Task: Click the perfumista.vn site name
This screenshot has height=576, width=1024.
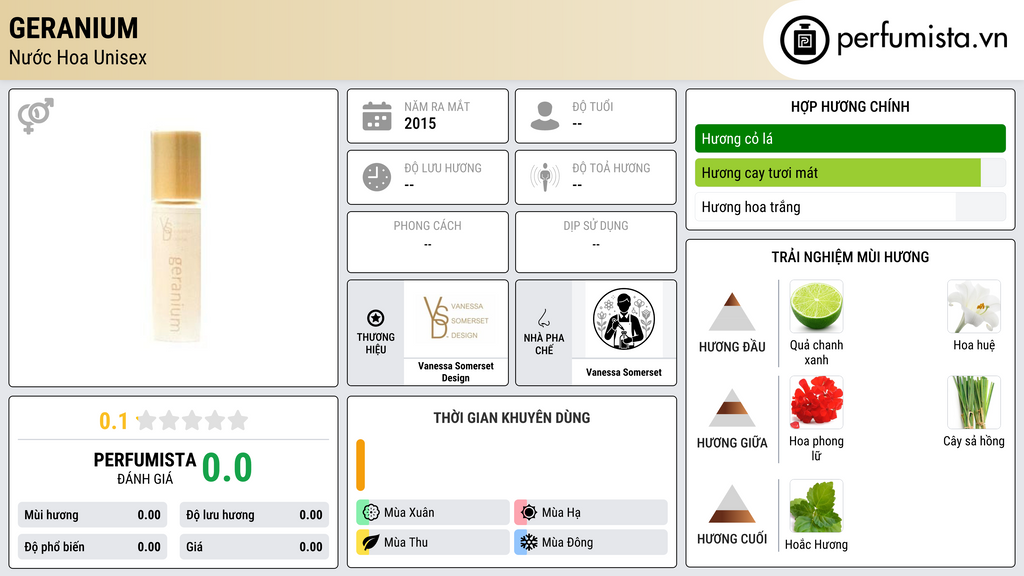Action: [922, 39]
